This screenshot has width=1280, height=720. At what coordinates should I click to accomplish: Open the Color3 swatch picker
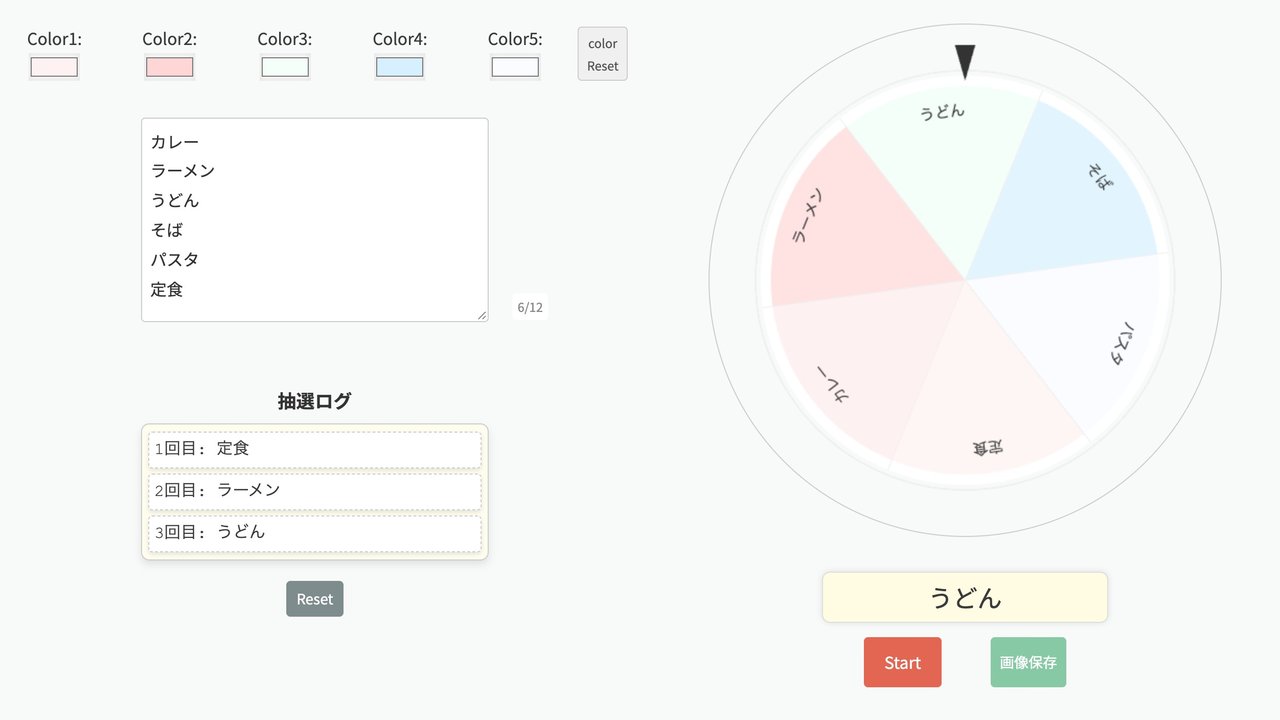point(285,67)
